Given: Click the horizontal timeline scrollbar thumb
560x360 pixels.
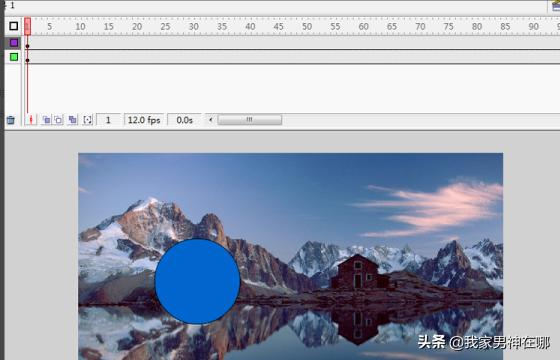Looking at the screenshot, I should pyautogui.click(x=250, y=120).
